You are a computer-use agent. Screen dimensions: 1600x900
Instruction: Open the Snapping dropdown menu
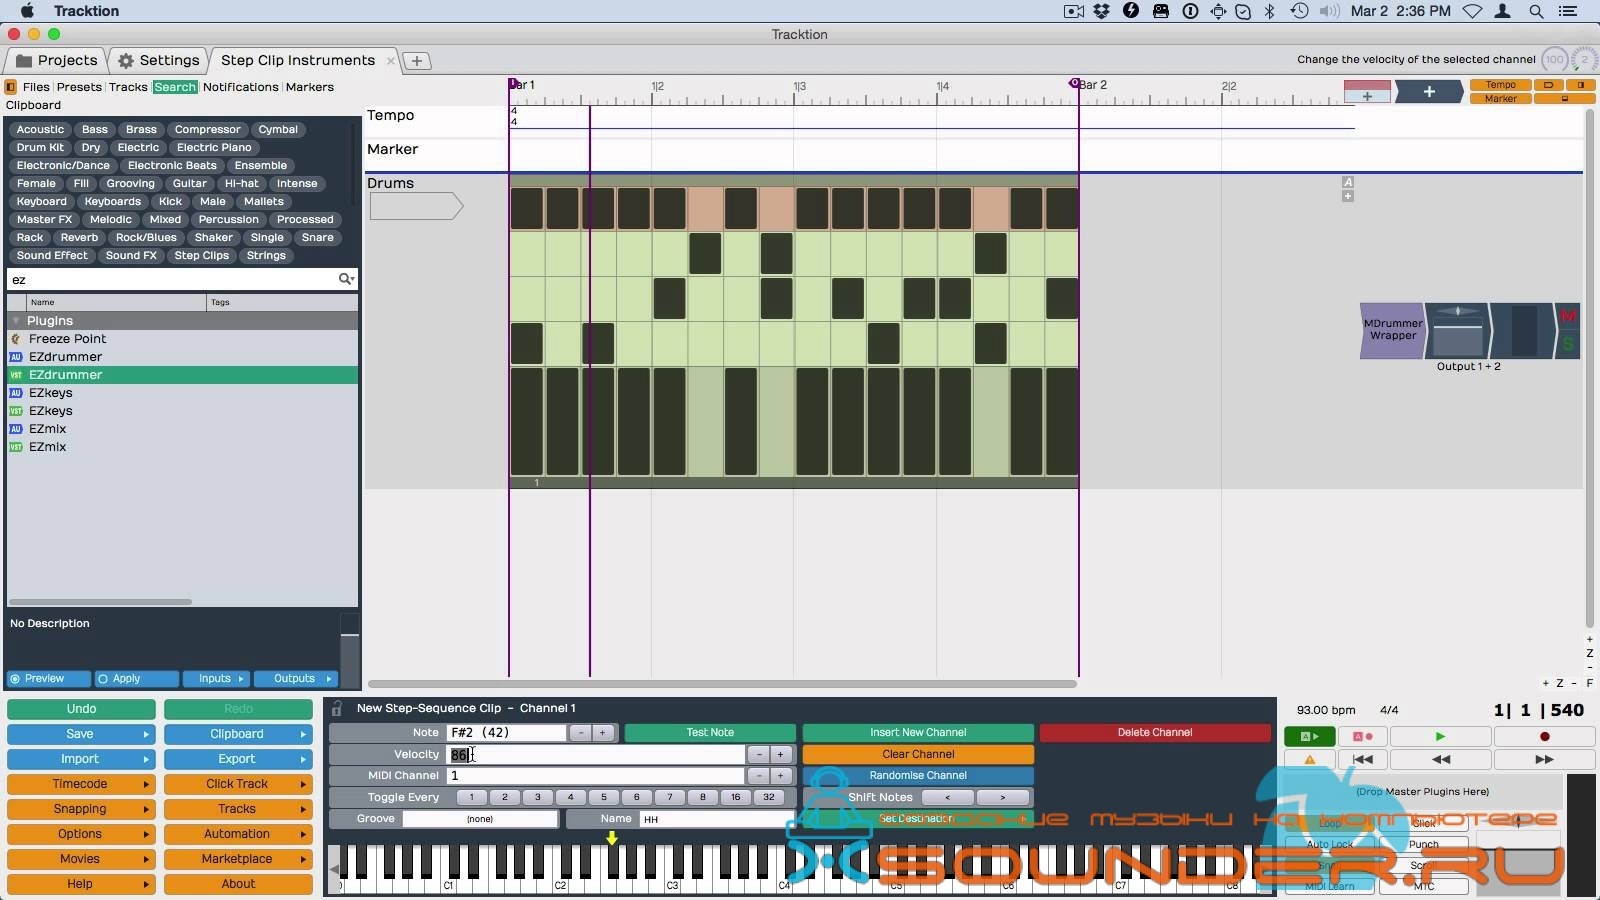coord(81,809)
